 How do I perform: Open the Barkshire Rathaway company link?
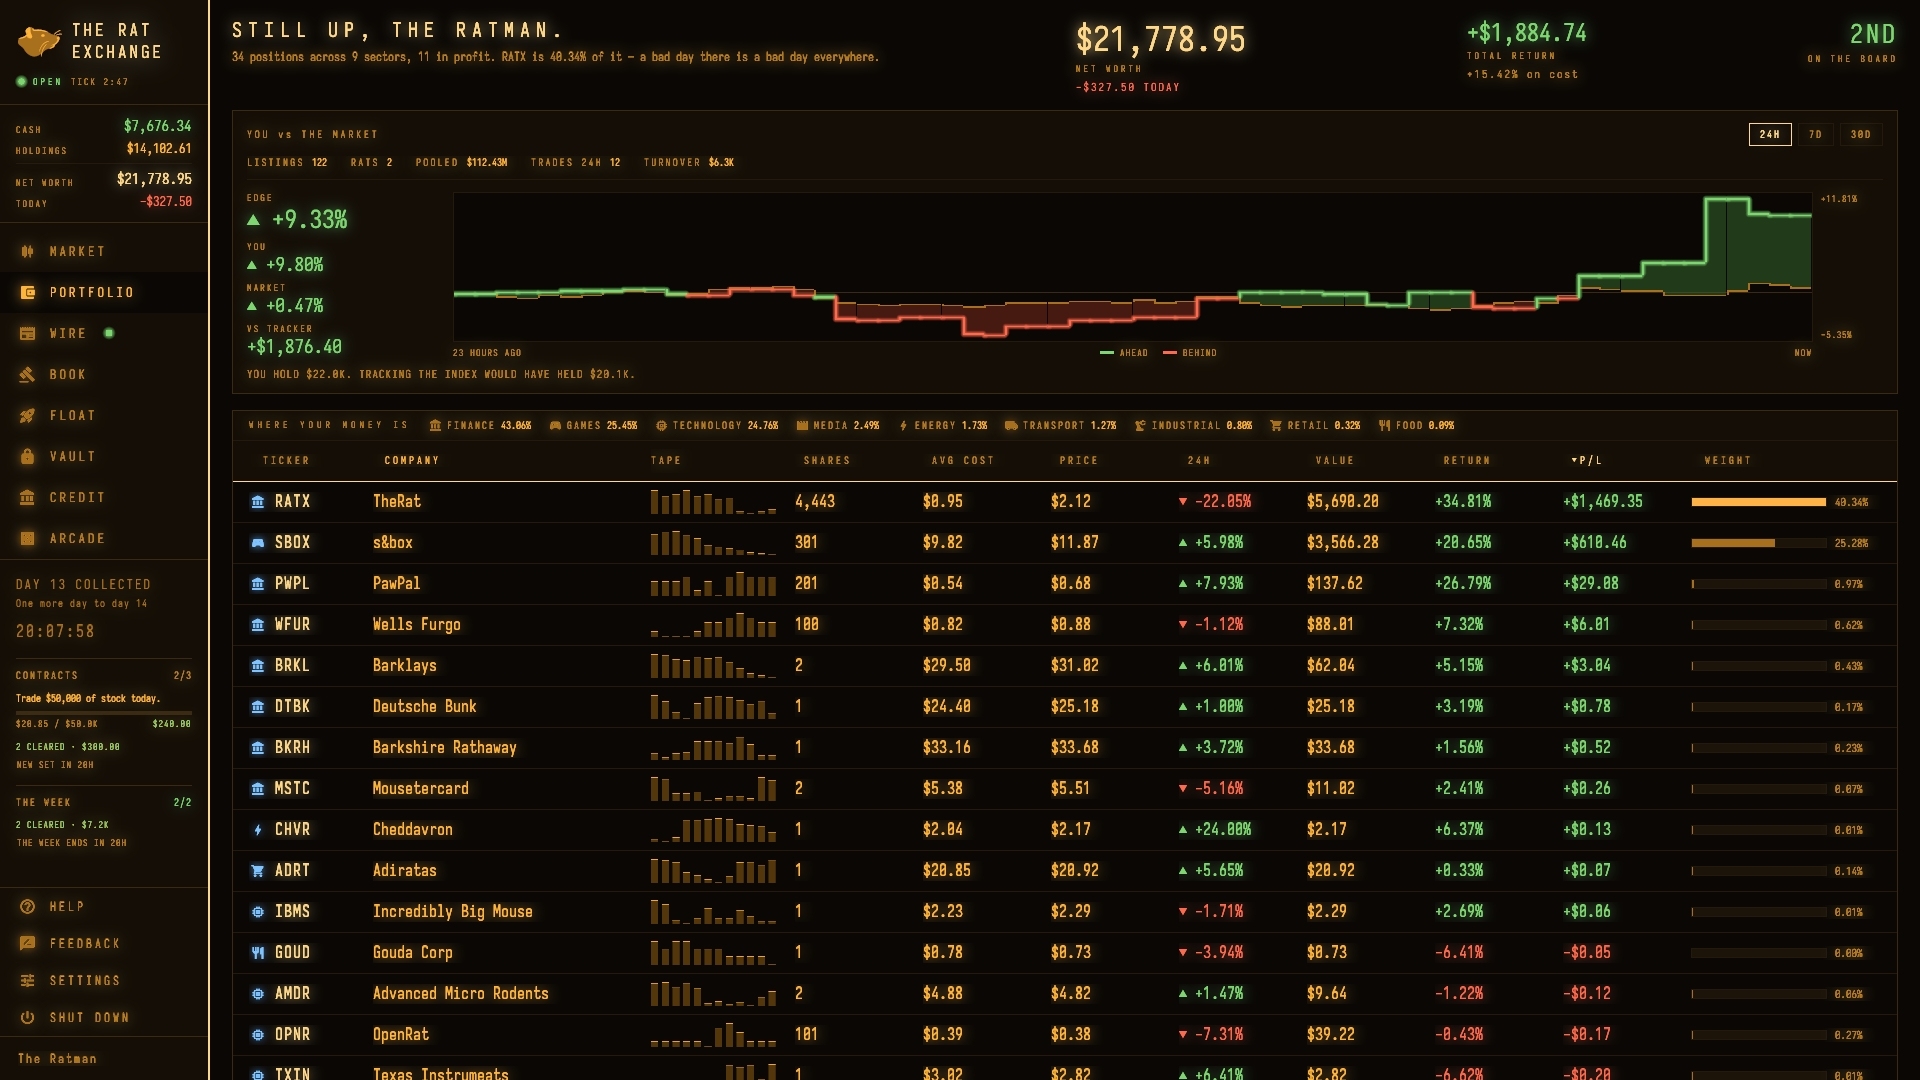pyautogui.click(x=445, y=747)
